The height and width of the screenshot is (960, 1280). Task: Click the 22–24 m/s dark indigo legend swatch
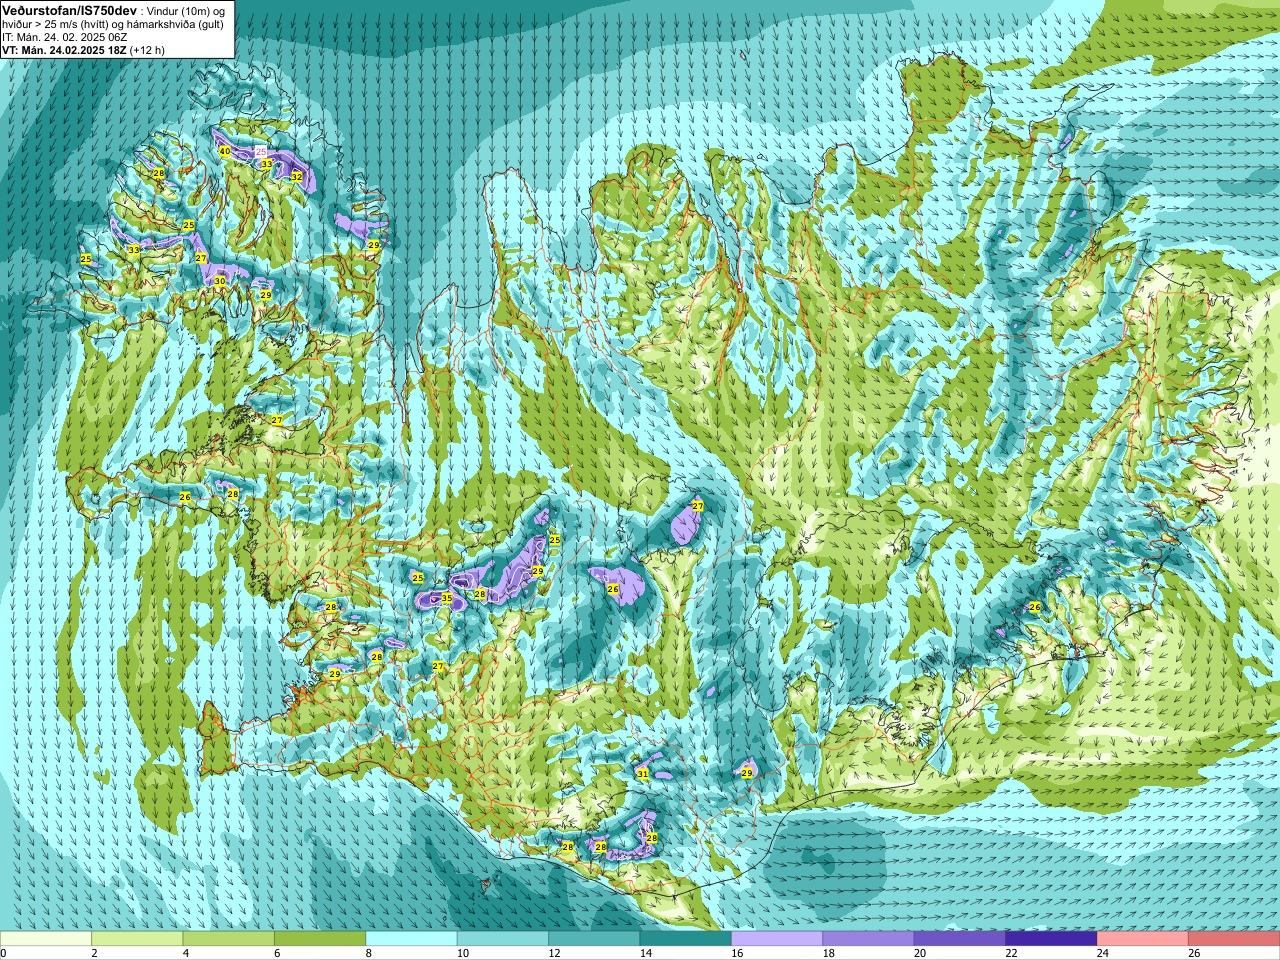(1051, 939)
